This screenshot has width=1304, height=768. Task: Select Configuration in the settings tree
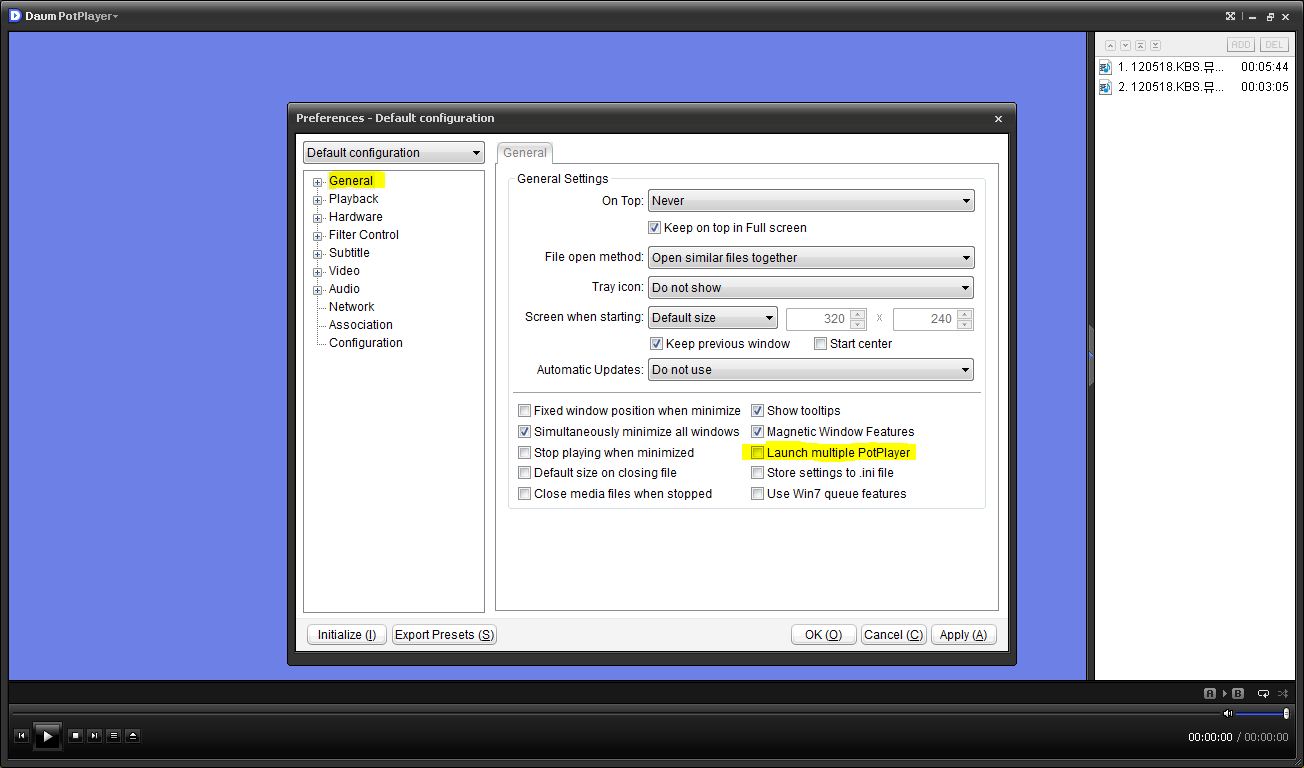point(365,343)
